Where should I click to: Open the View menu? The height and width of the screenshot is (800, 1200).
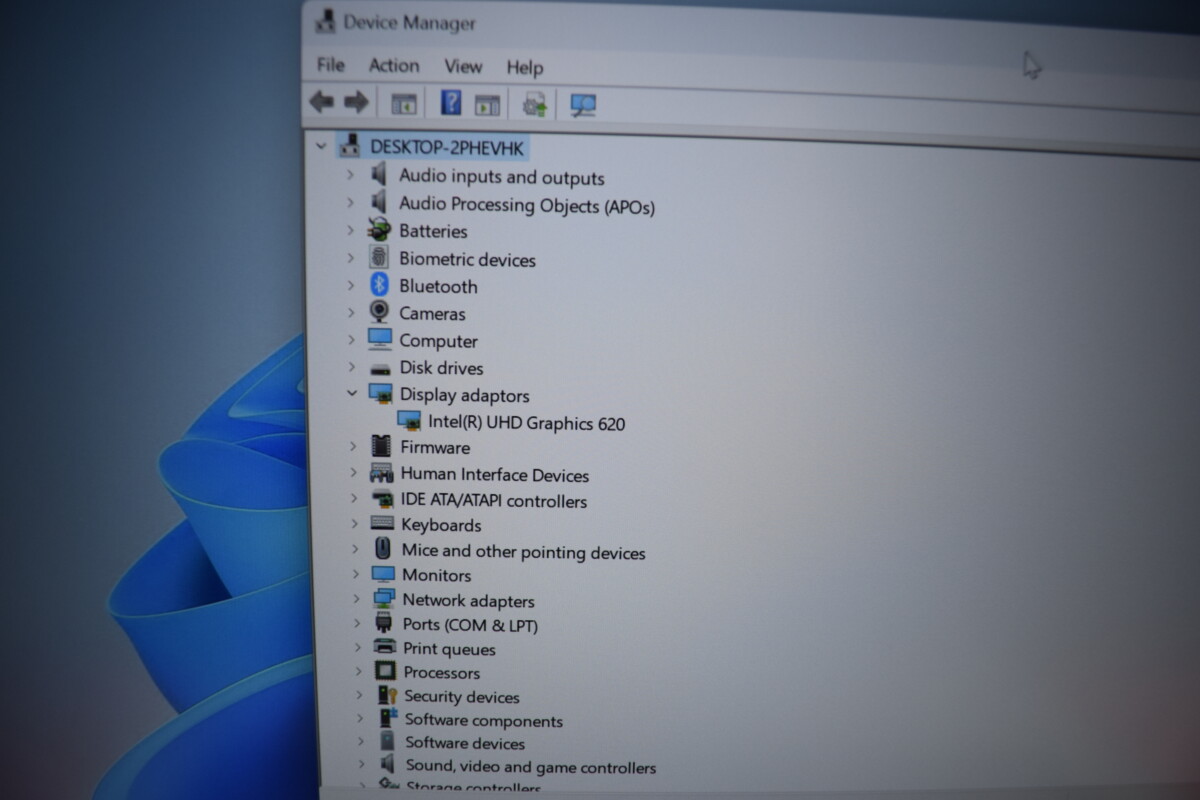[463, 66]
